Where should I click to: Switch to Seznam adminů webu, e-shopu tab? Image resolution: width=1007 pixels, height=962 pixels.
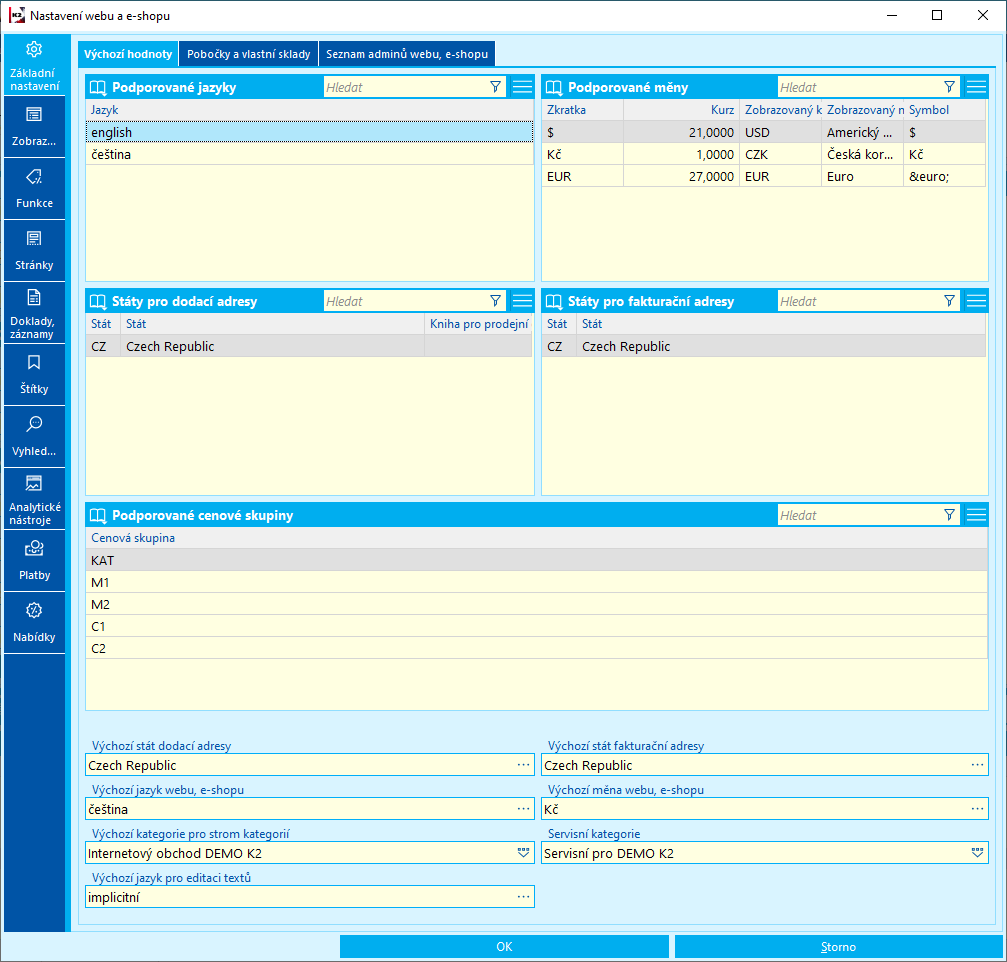click(406, 54)
